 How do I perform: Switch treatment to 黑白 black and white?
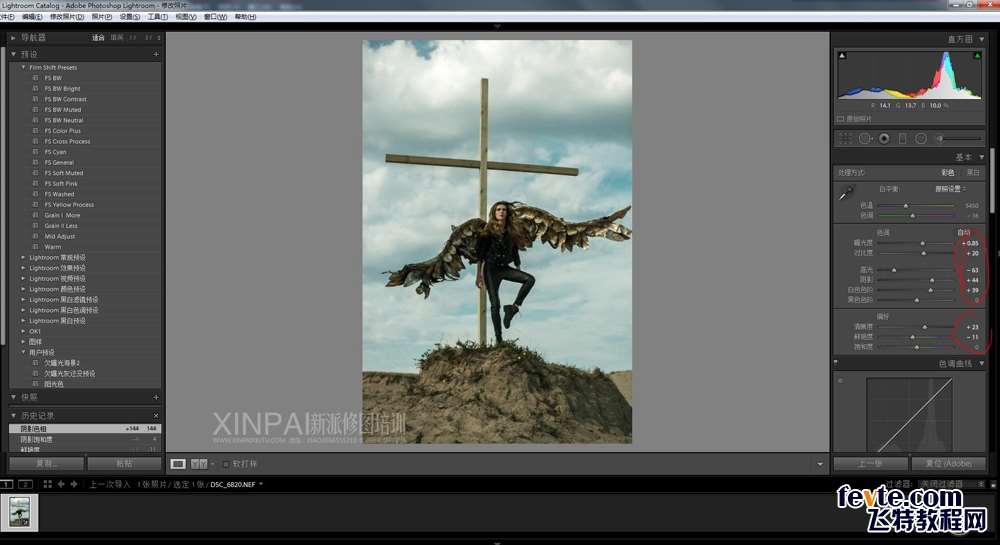click(x=972, y=173)
